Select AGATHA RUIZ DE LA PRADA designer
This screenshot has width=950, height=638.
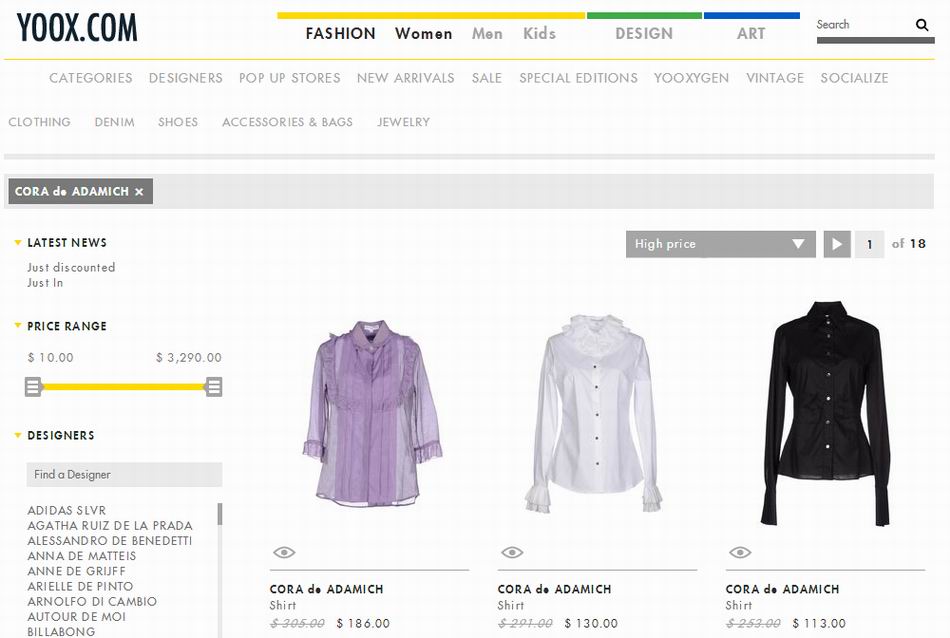pyautogui.click(x=110, y=525)
